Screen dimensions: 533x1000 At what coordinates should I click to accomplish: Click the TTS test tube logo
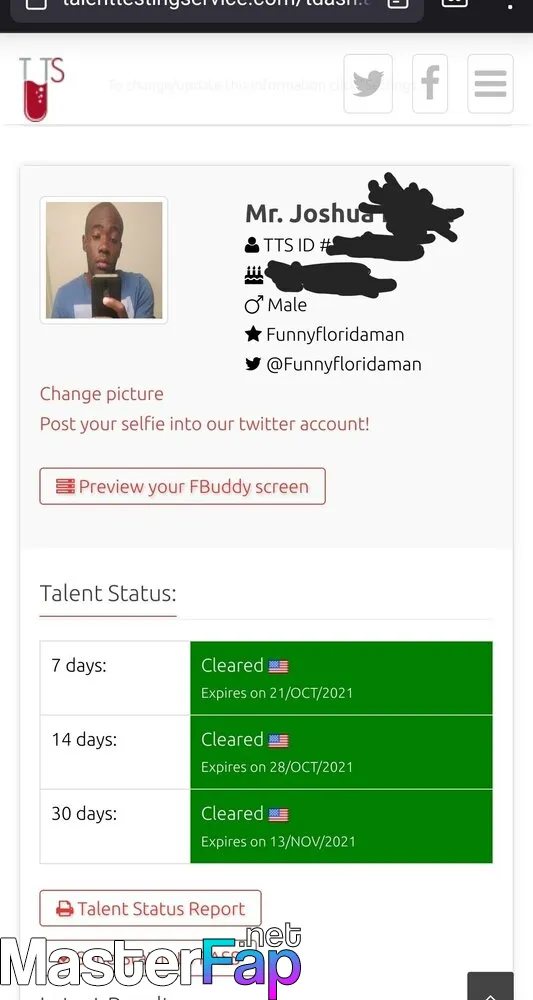41,89
